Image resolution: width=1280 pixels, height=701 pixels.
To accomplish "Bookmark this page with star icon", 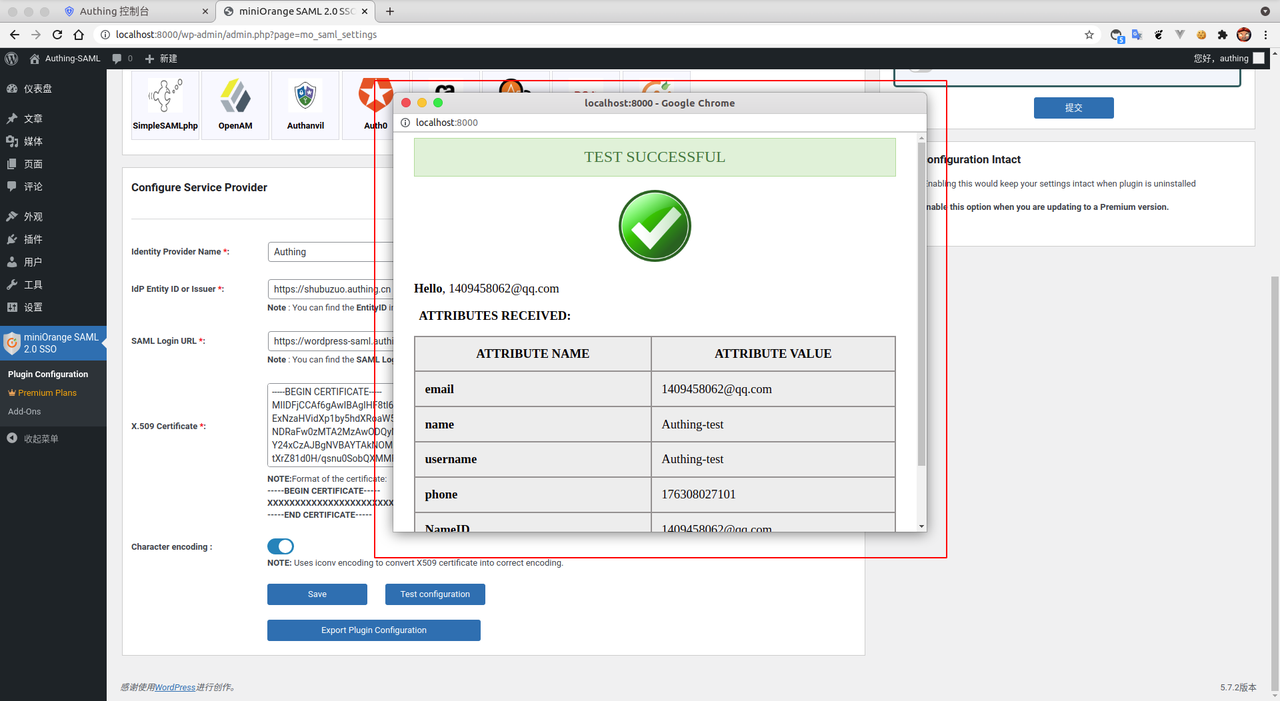I will coord(1089,34).
